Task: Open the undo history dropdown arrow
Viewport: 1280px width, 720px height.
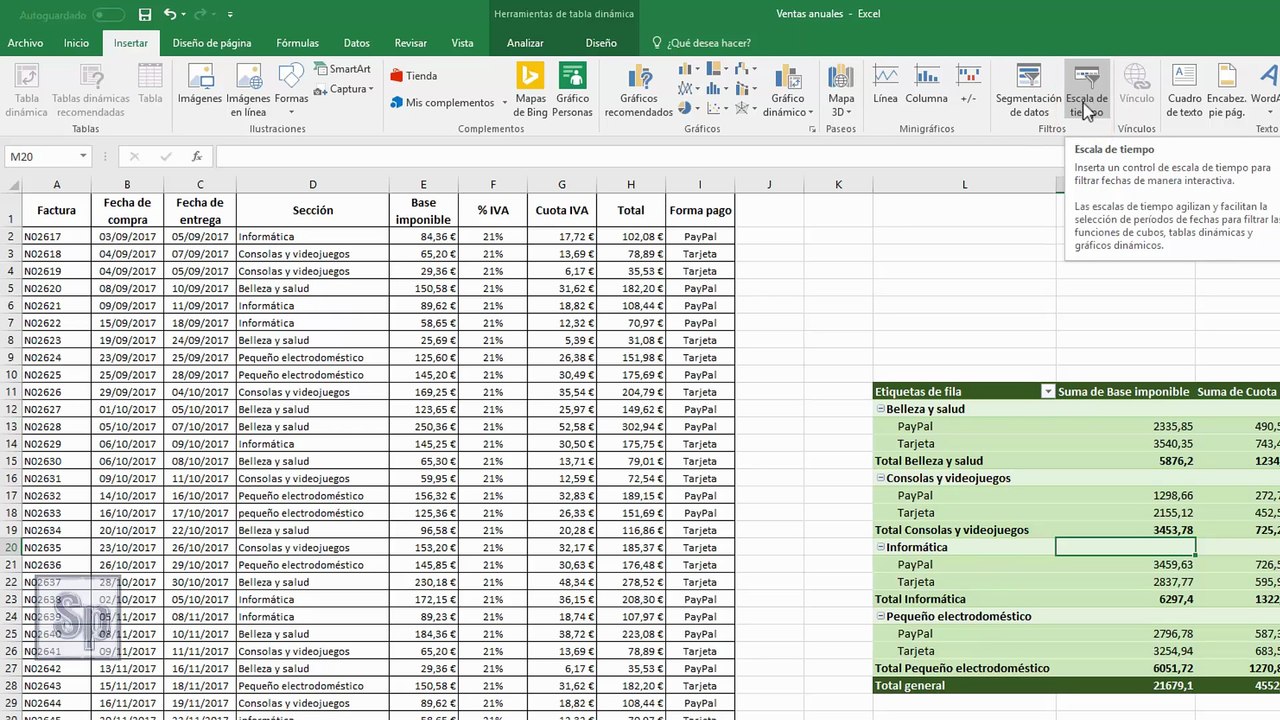Action: pyautogui.click(x=184, y=15)
